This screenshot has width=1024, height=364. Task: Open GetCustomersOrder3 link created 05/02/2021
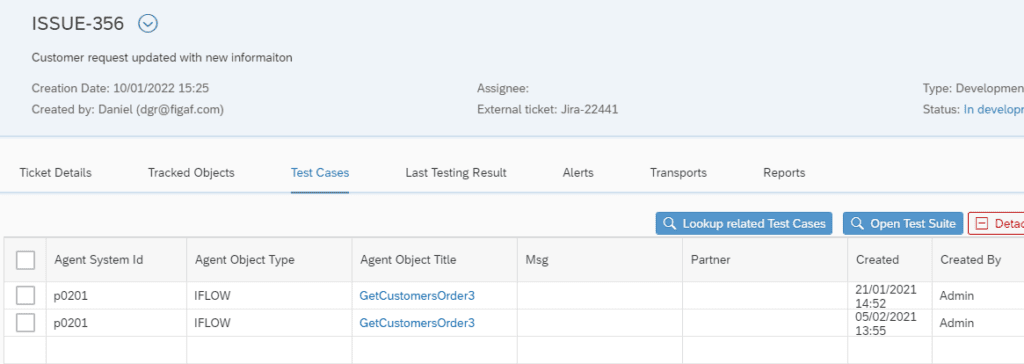tap(417, 323)
